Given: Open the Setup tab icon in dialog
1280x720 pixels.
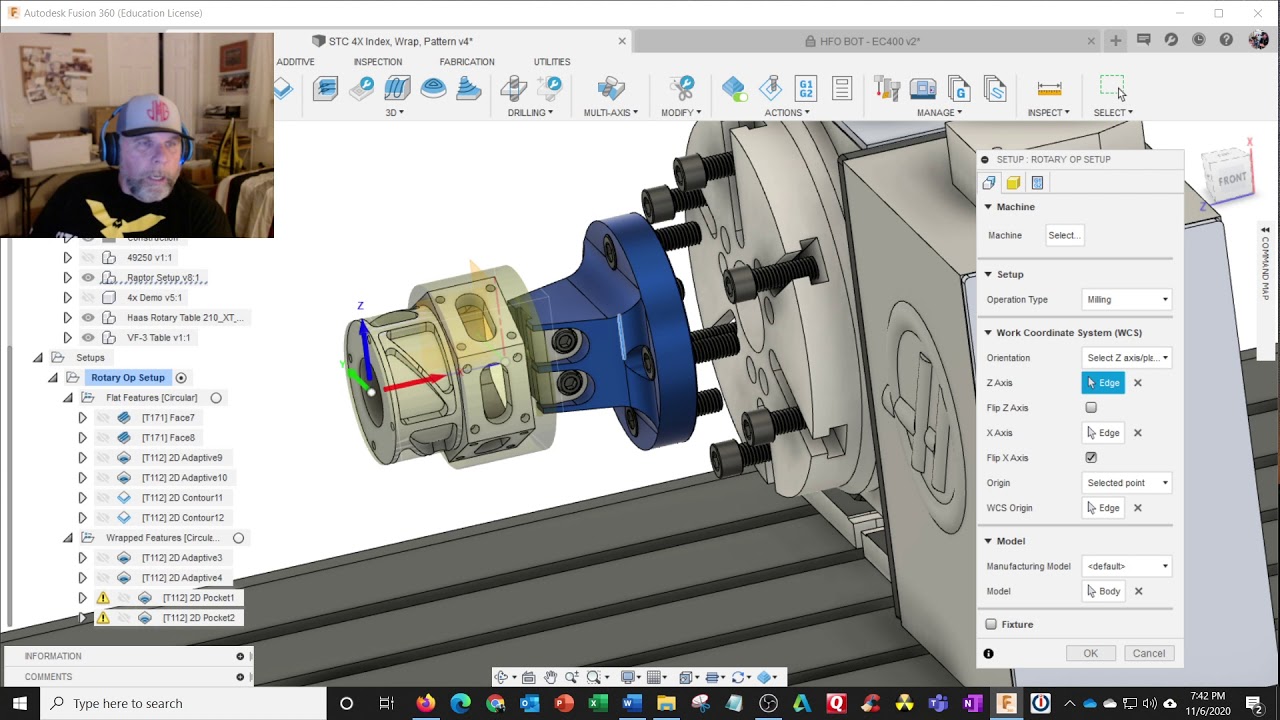Looking at the screenshot, I should coord(989,183).
